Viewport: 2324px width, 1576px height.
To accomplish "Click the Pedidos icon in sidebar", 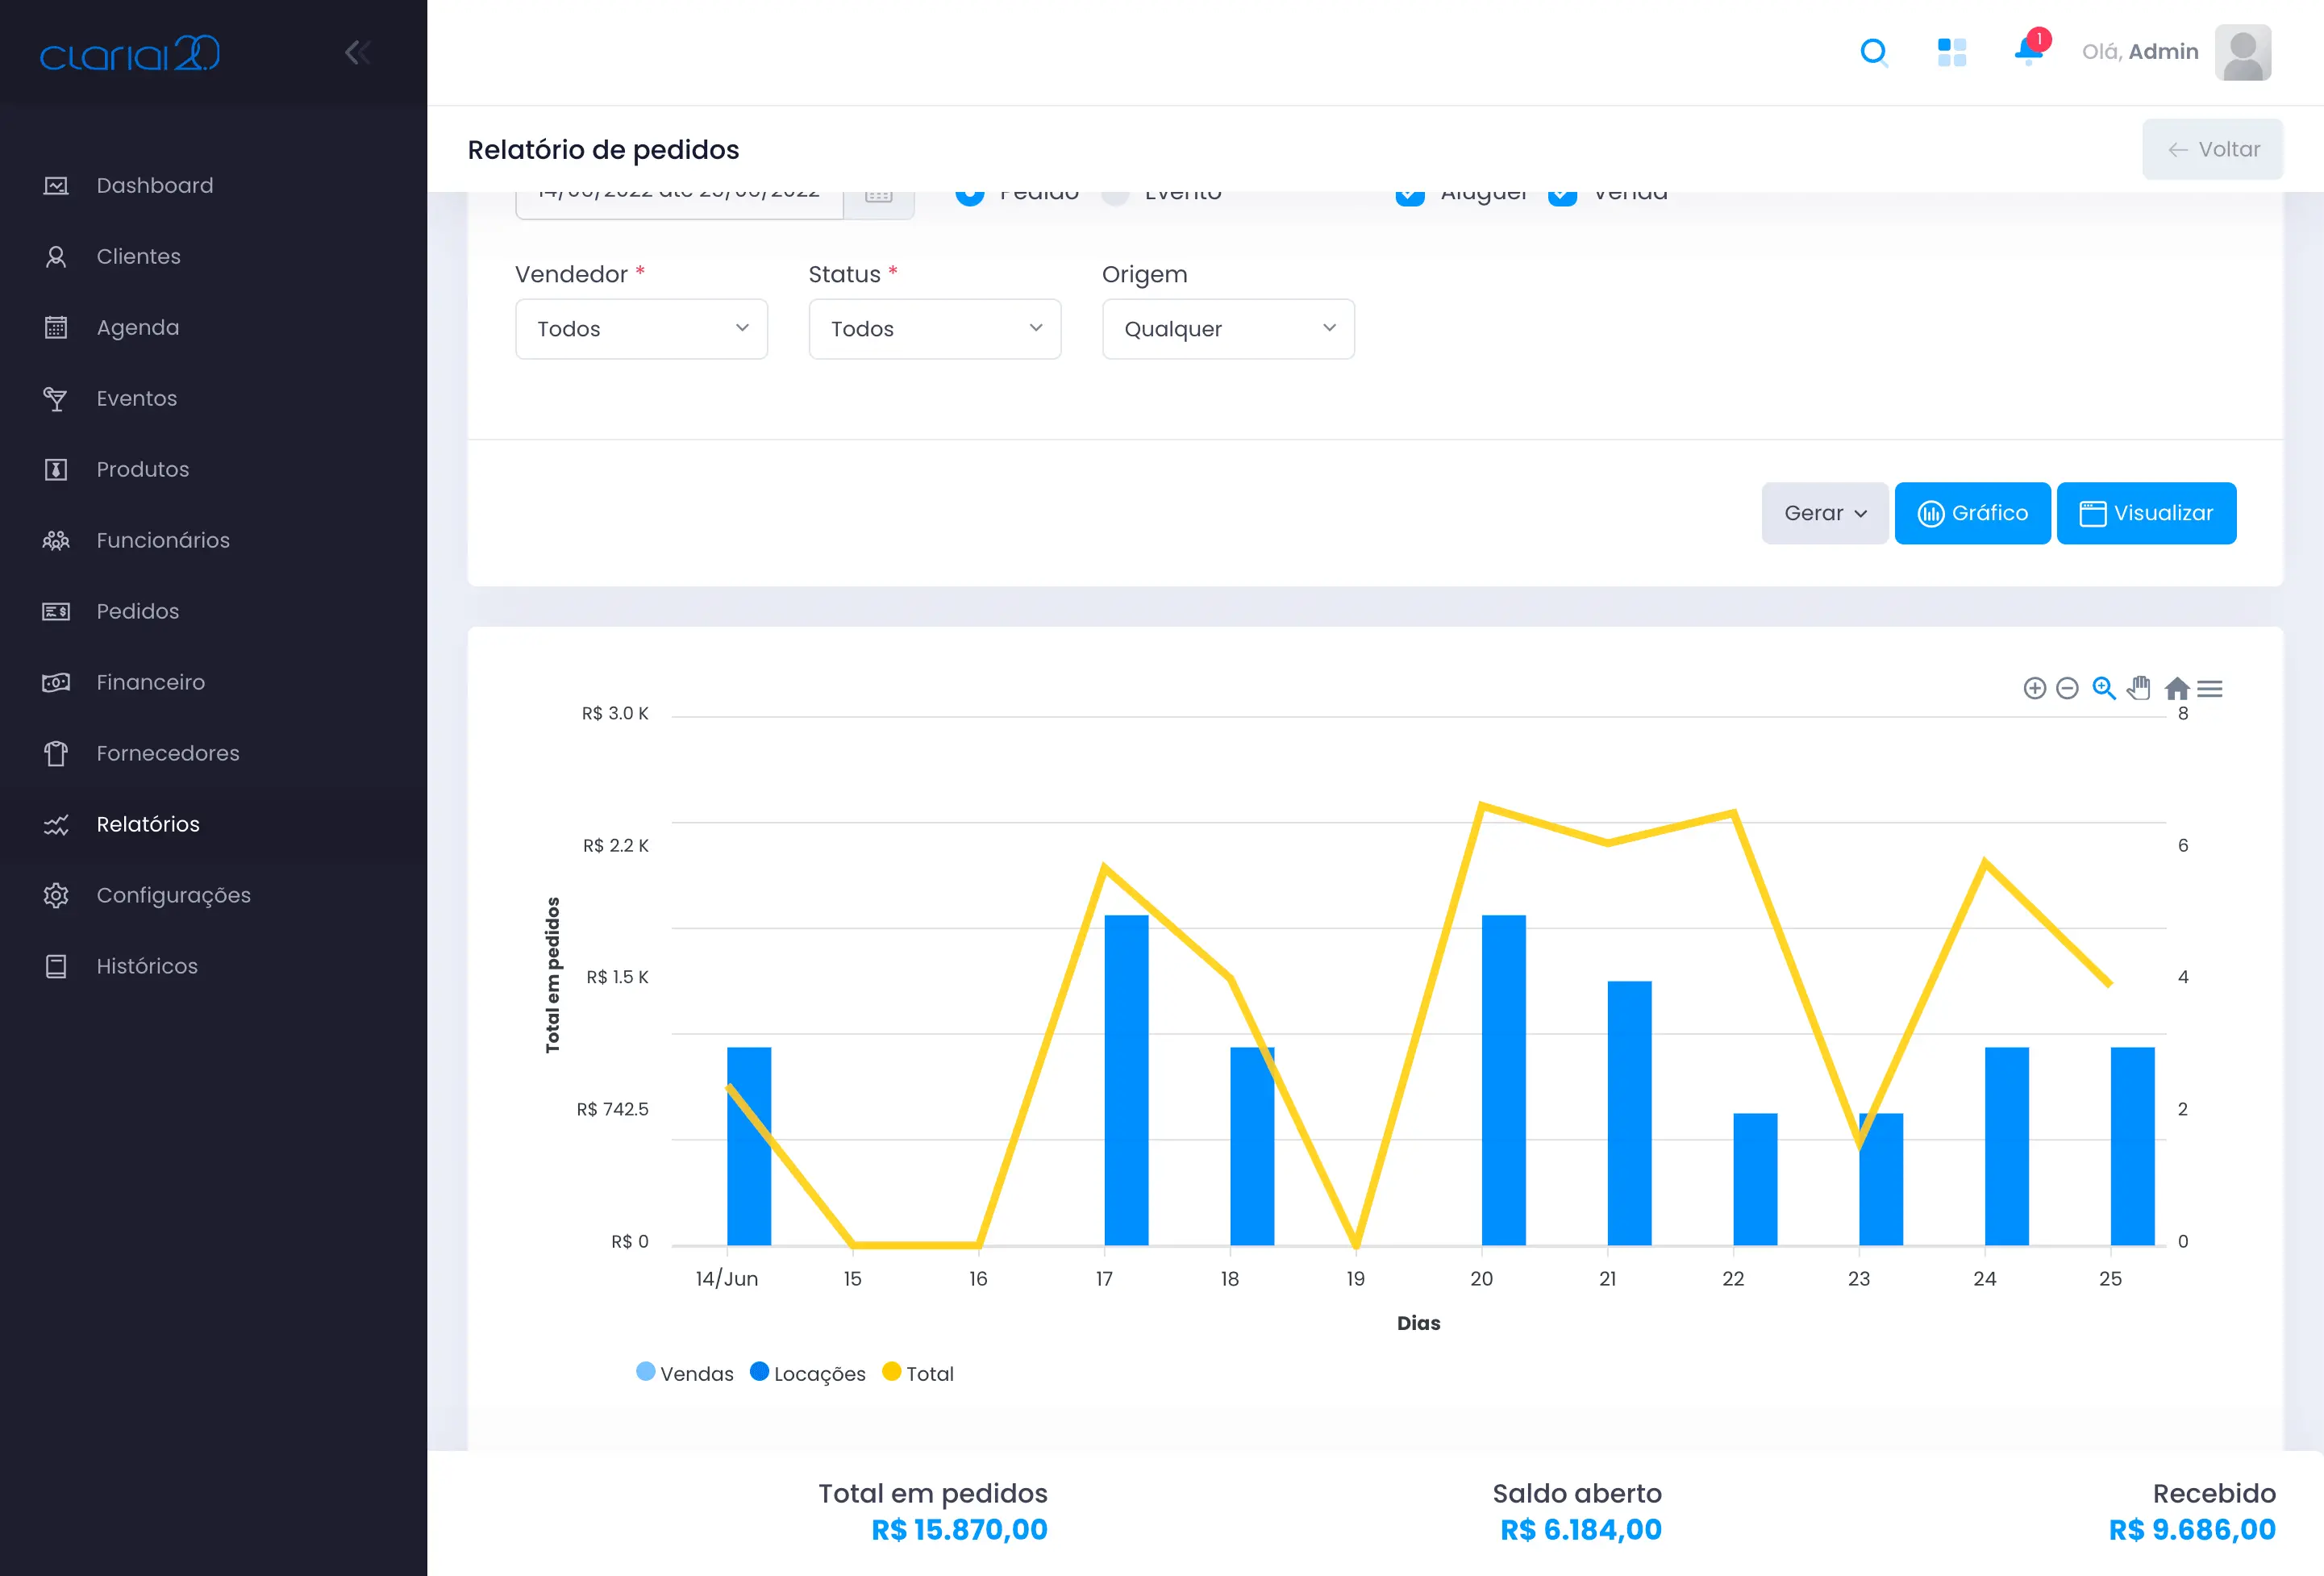I will pyautogui.click(x=56, y=612).
